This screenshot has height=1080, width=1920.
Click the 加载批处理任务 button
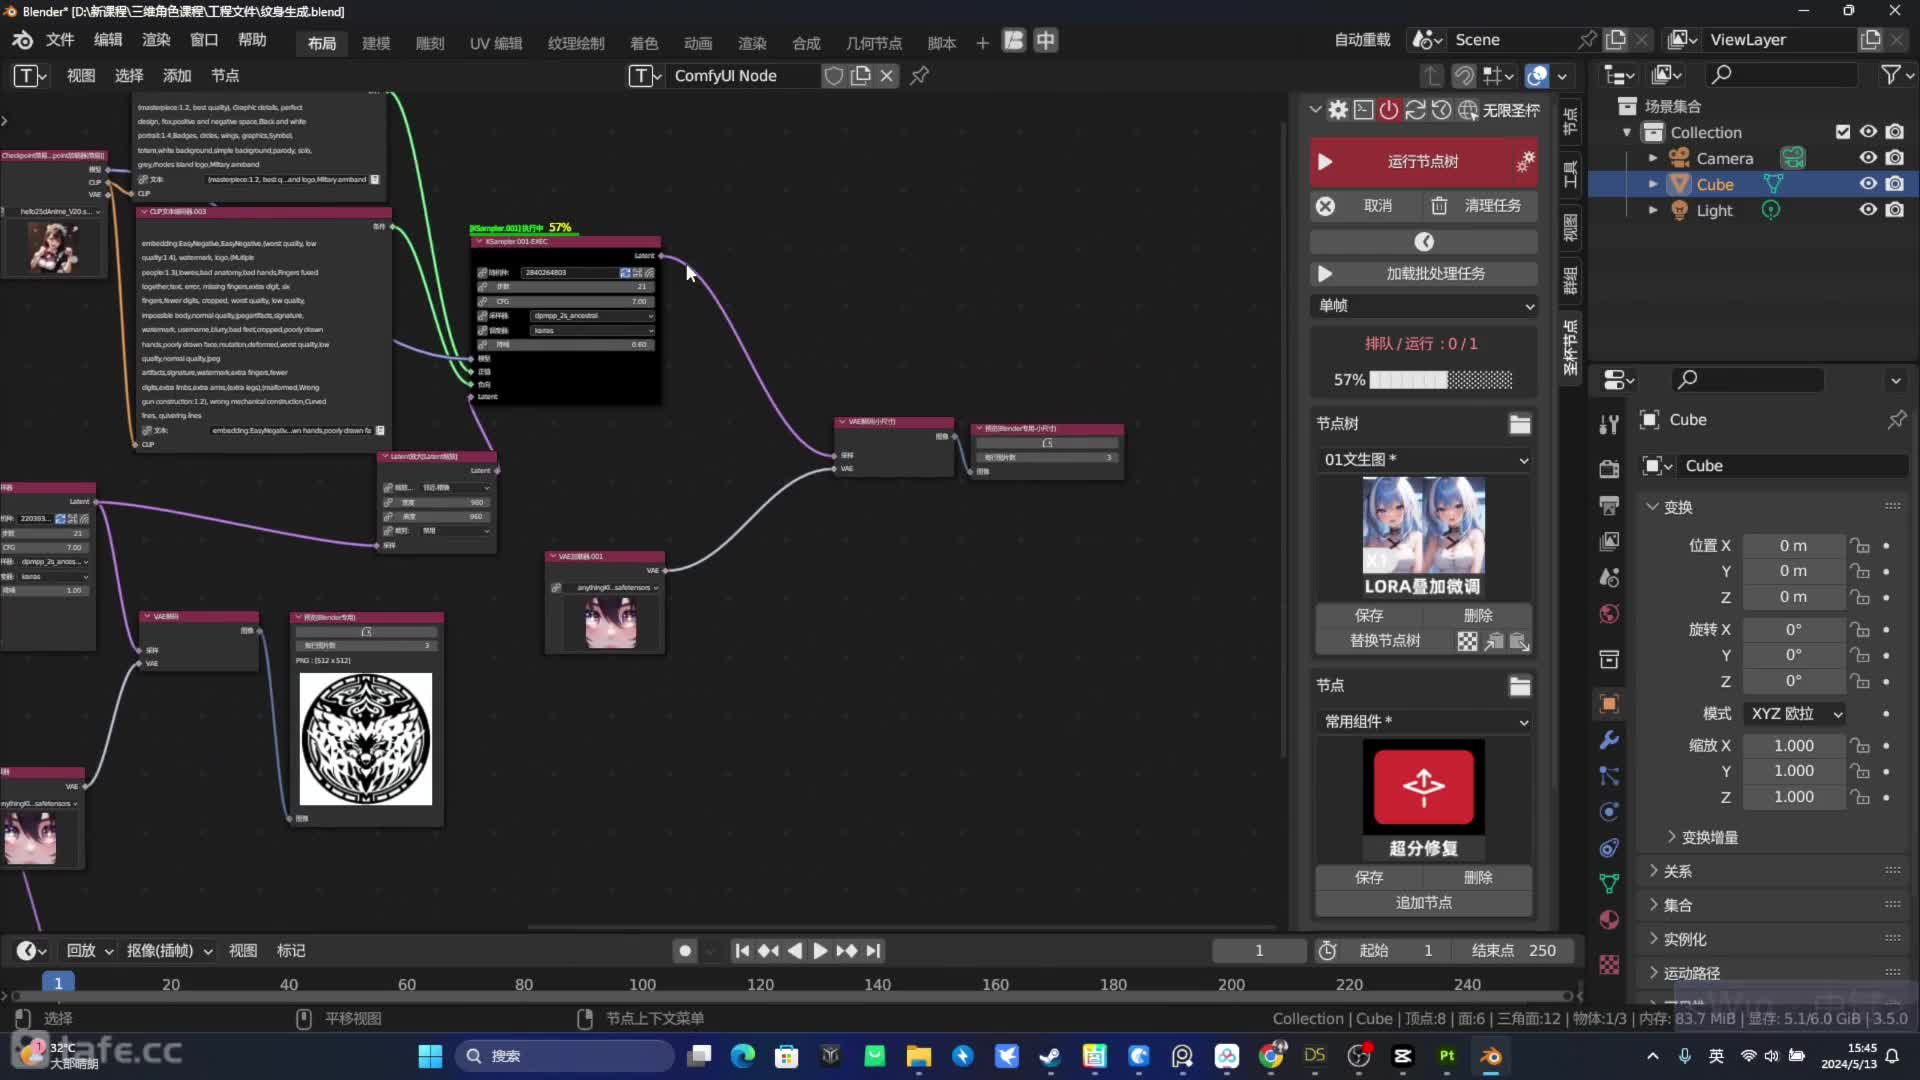[x=1424, y=274]
